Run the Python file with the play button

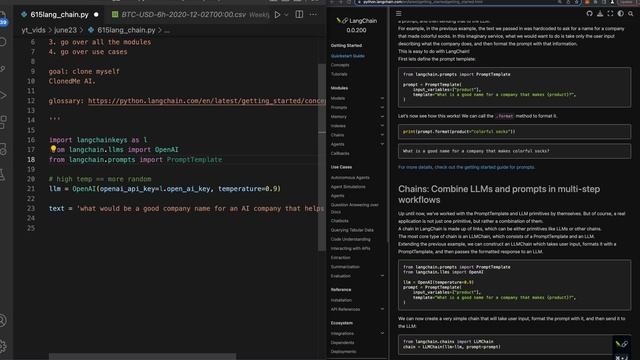[x=277, y=15]
